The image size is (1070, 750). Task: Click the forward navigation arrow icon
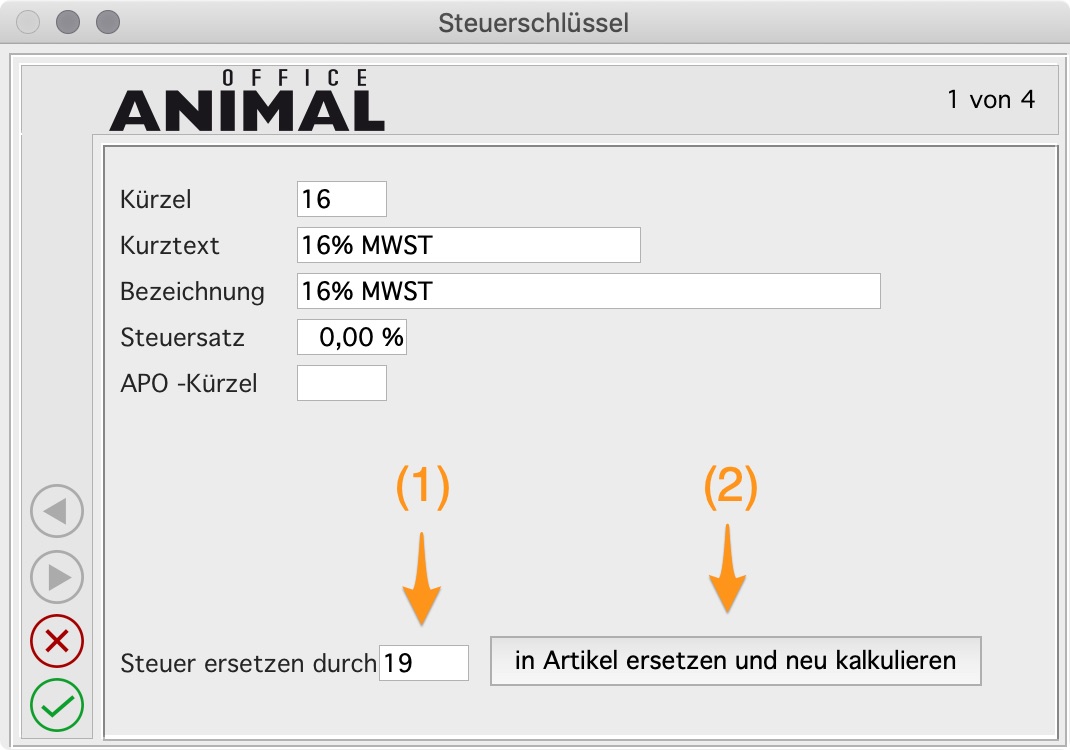pyautogui.click(x=56, y=577)
